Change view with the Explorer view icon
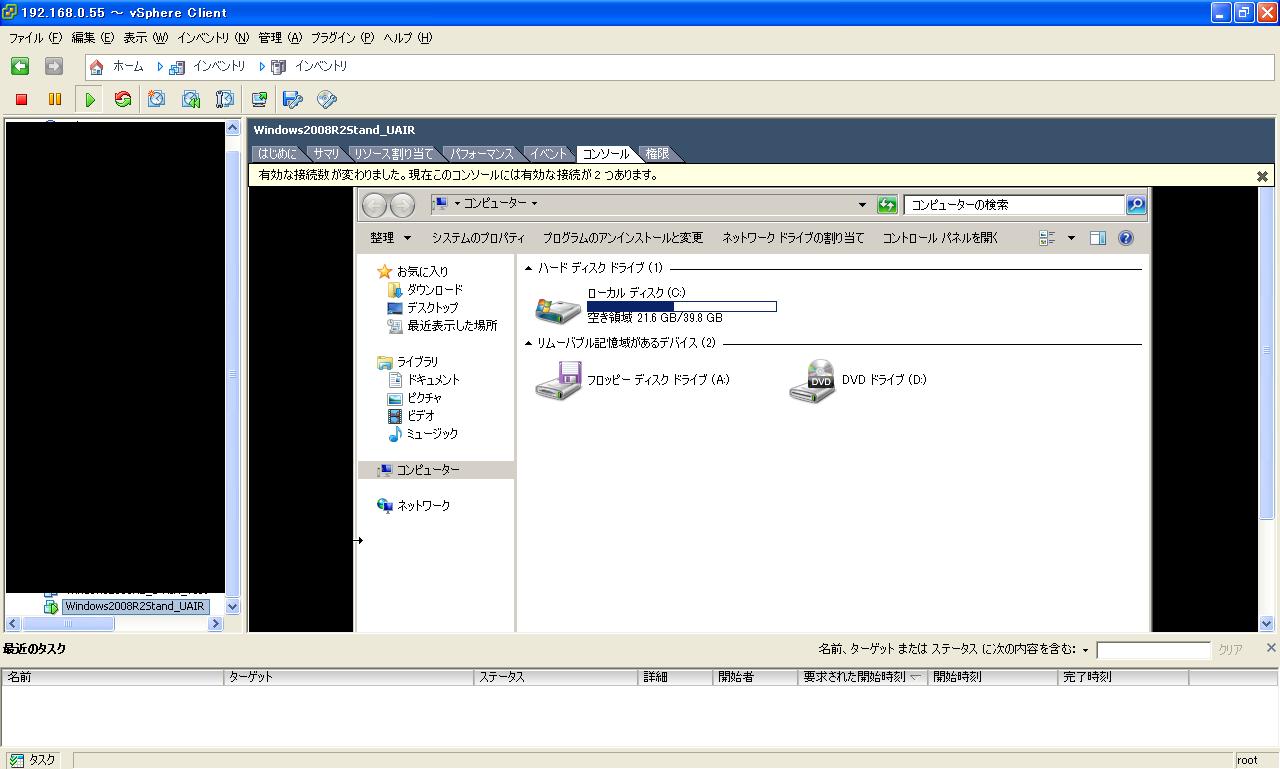The image size is (1280, 769). 1047,238
